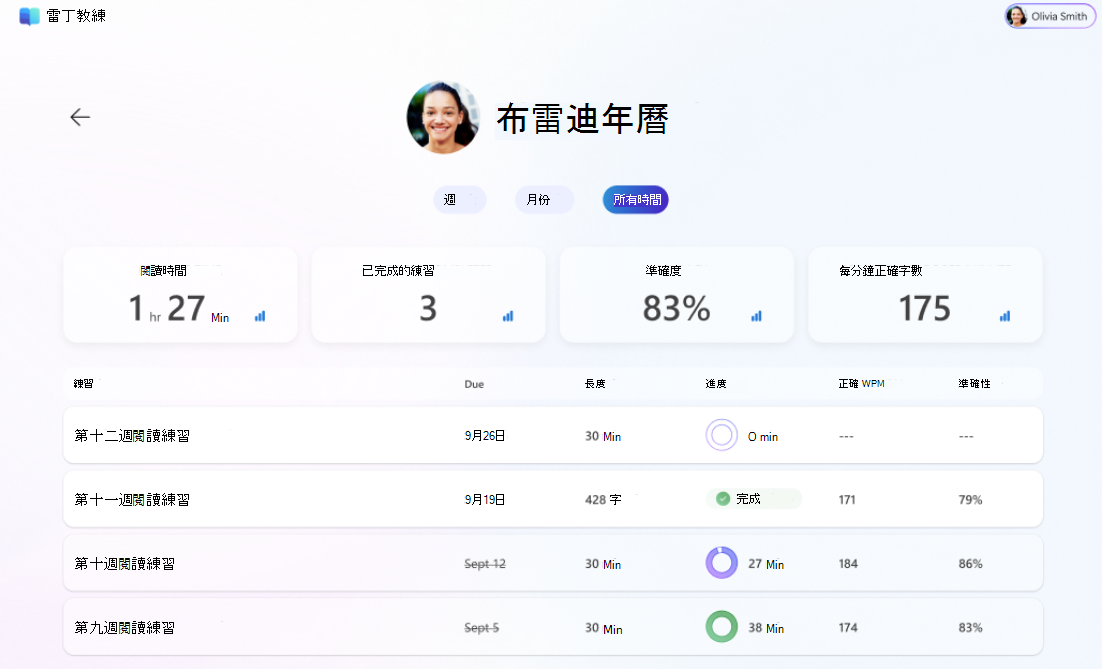Click the 進度 column header
This screenshot has width=1102, height=669.
pyautogui.click(x=716, y=384)
